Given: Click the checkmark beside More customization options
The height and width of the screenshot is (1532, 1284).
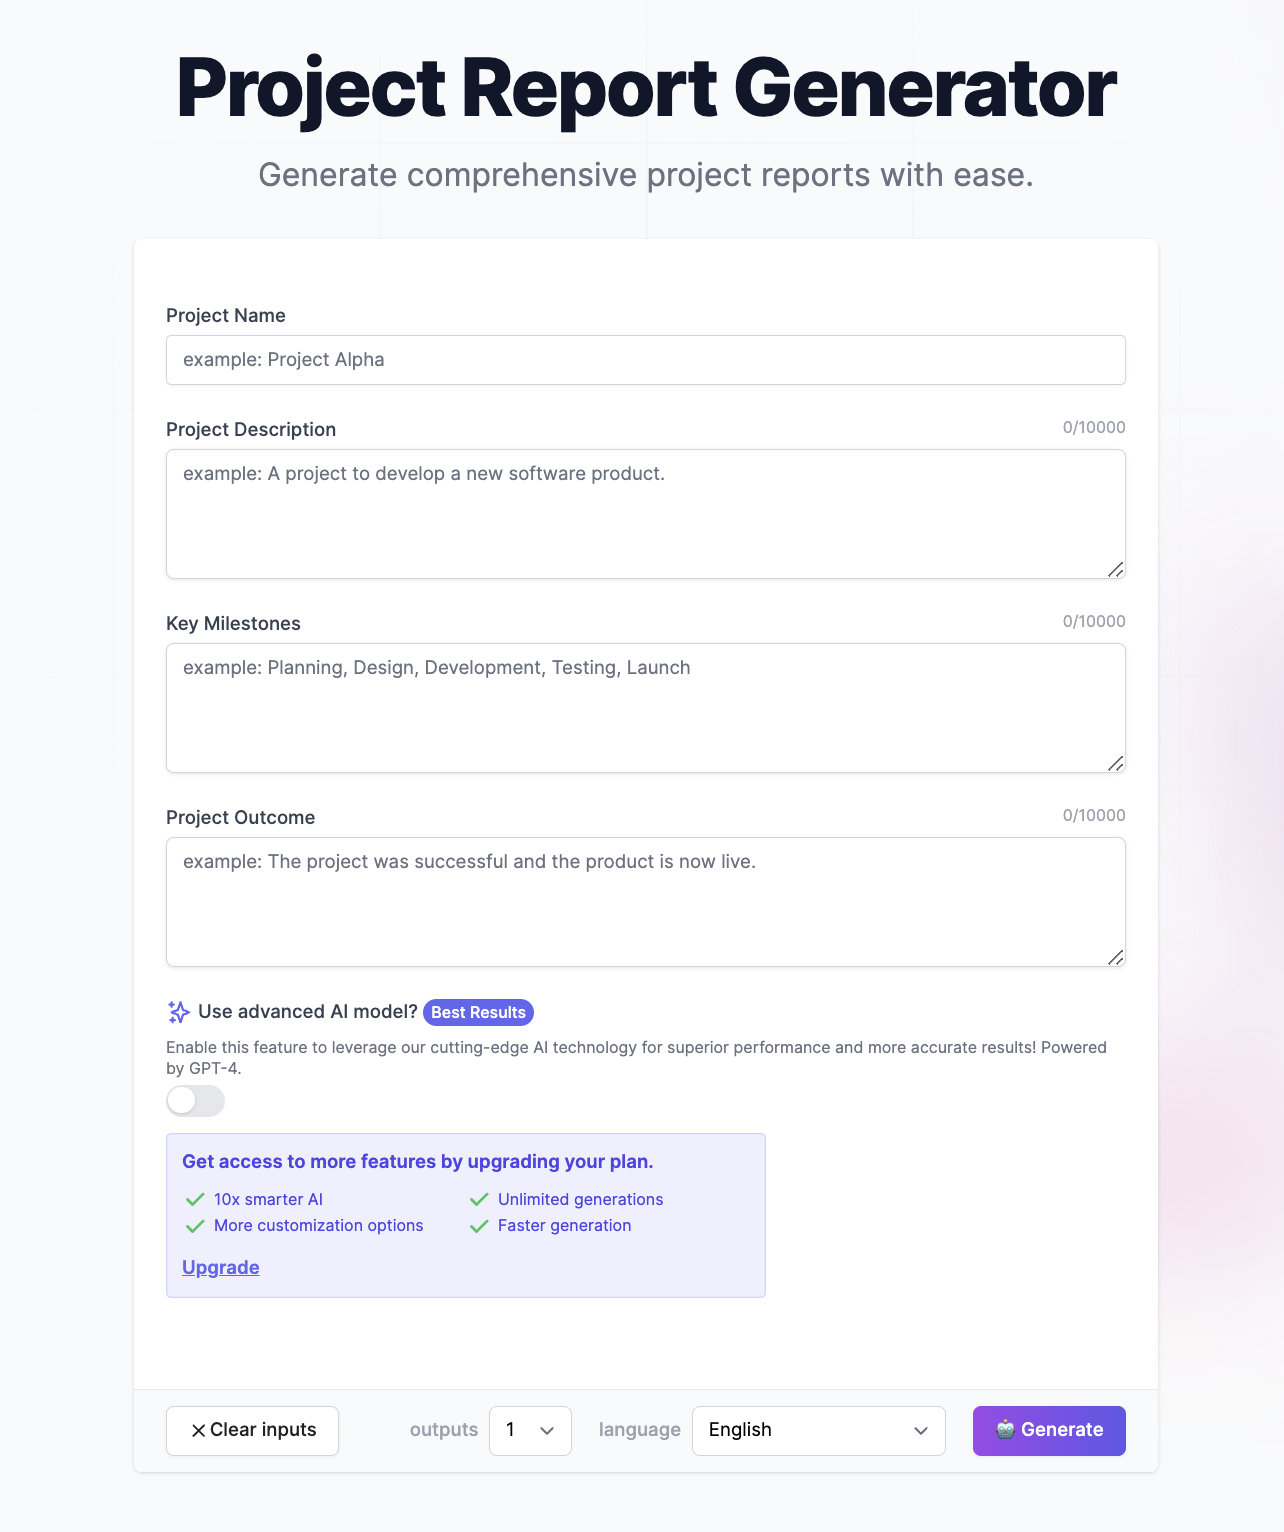Looking at the screenshot, I should (192, 1225).
